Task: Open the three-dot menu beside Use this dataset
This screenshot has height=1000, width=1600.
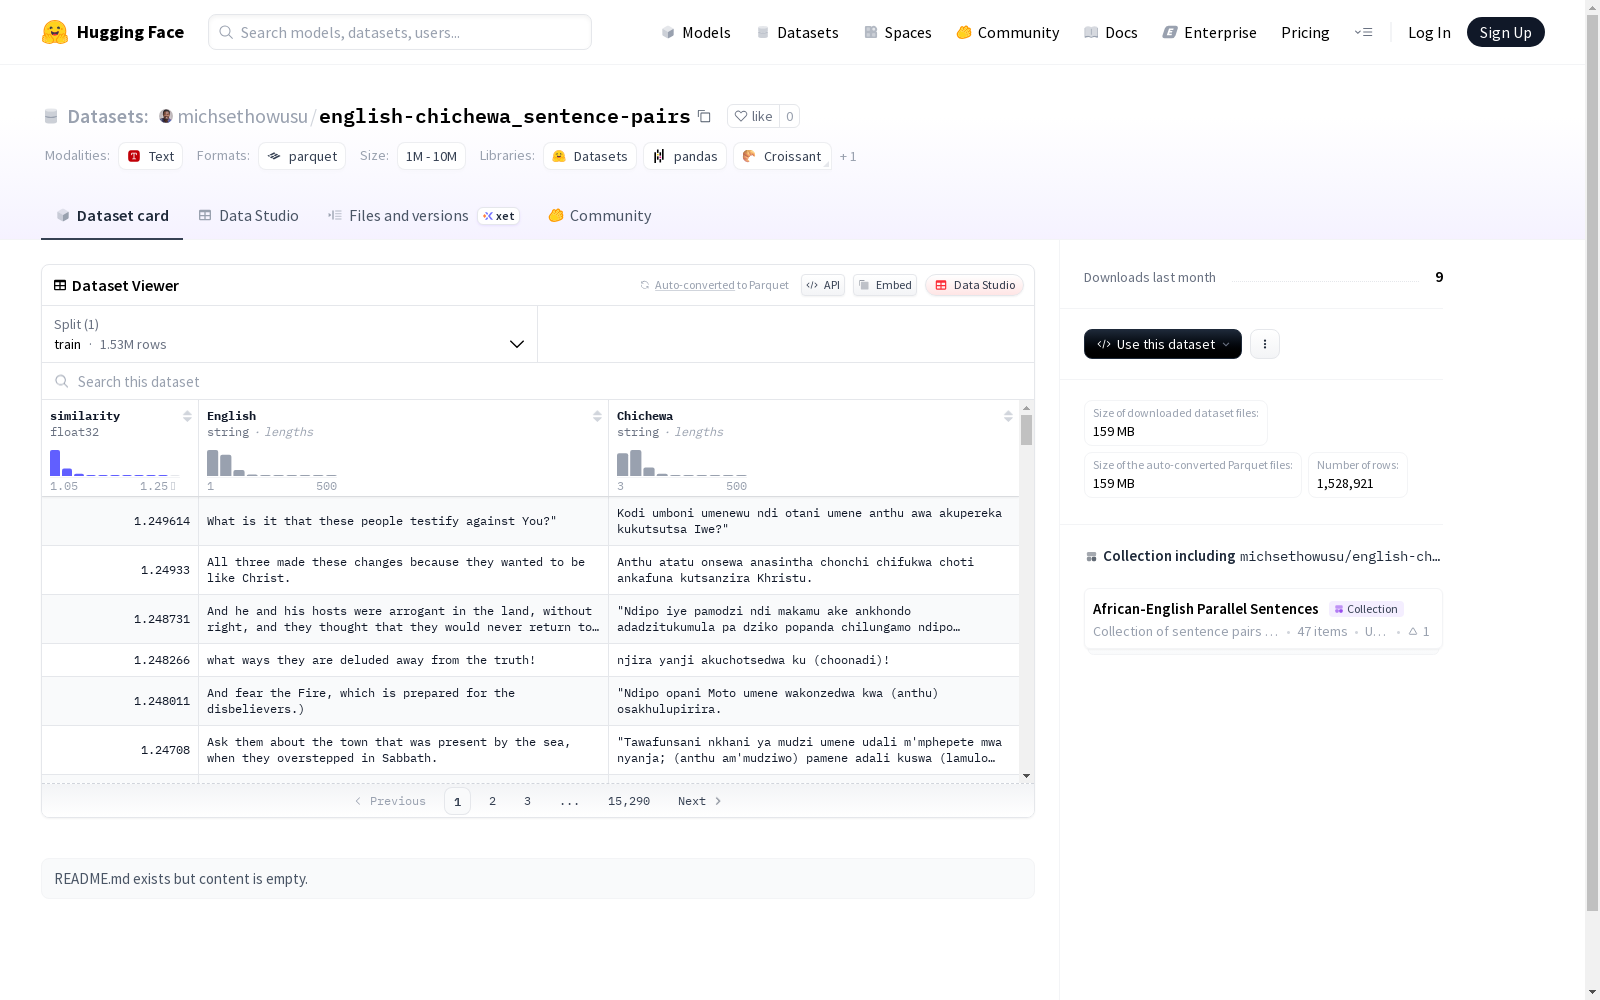Action: point(1265,344)
